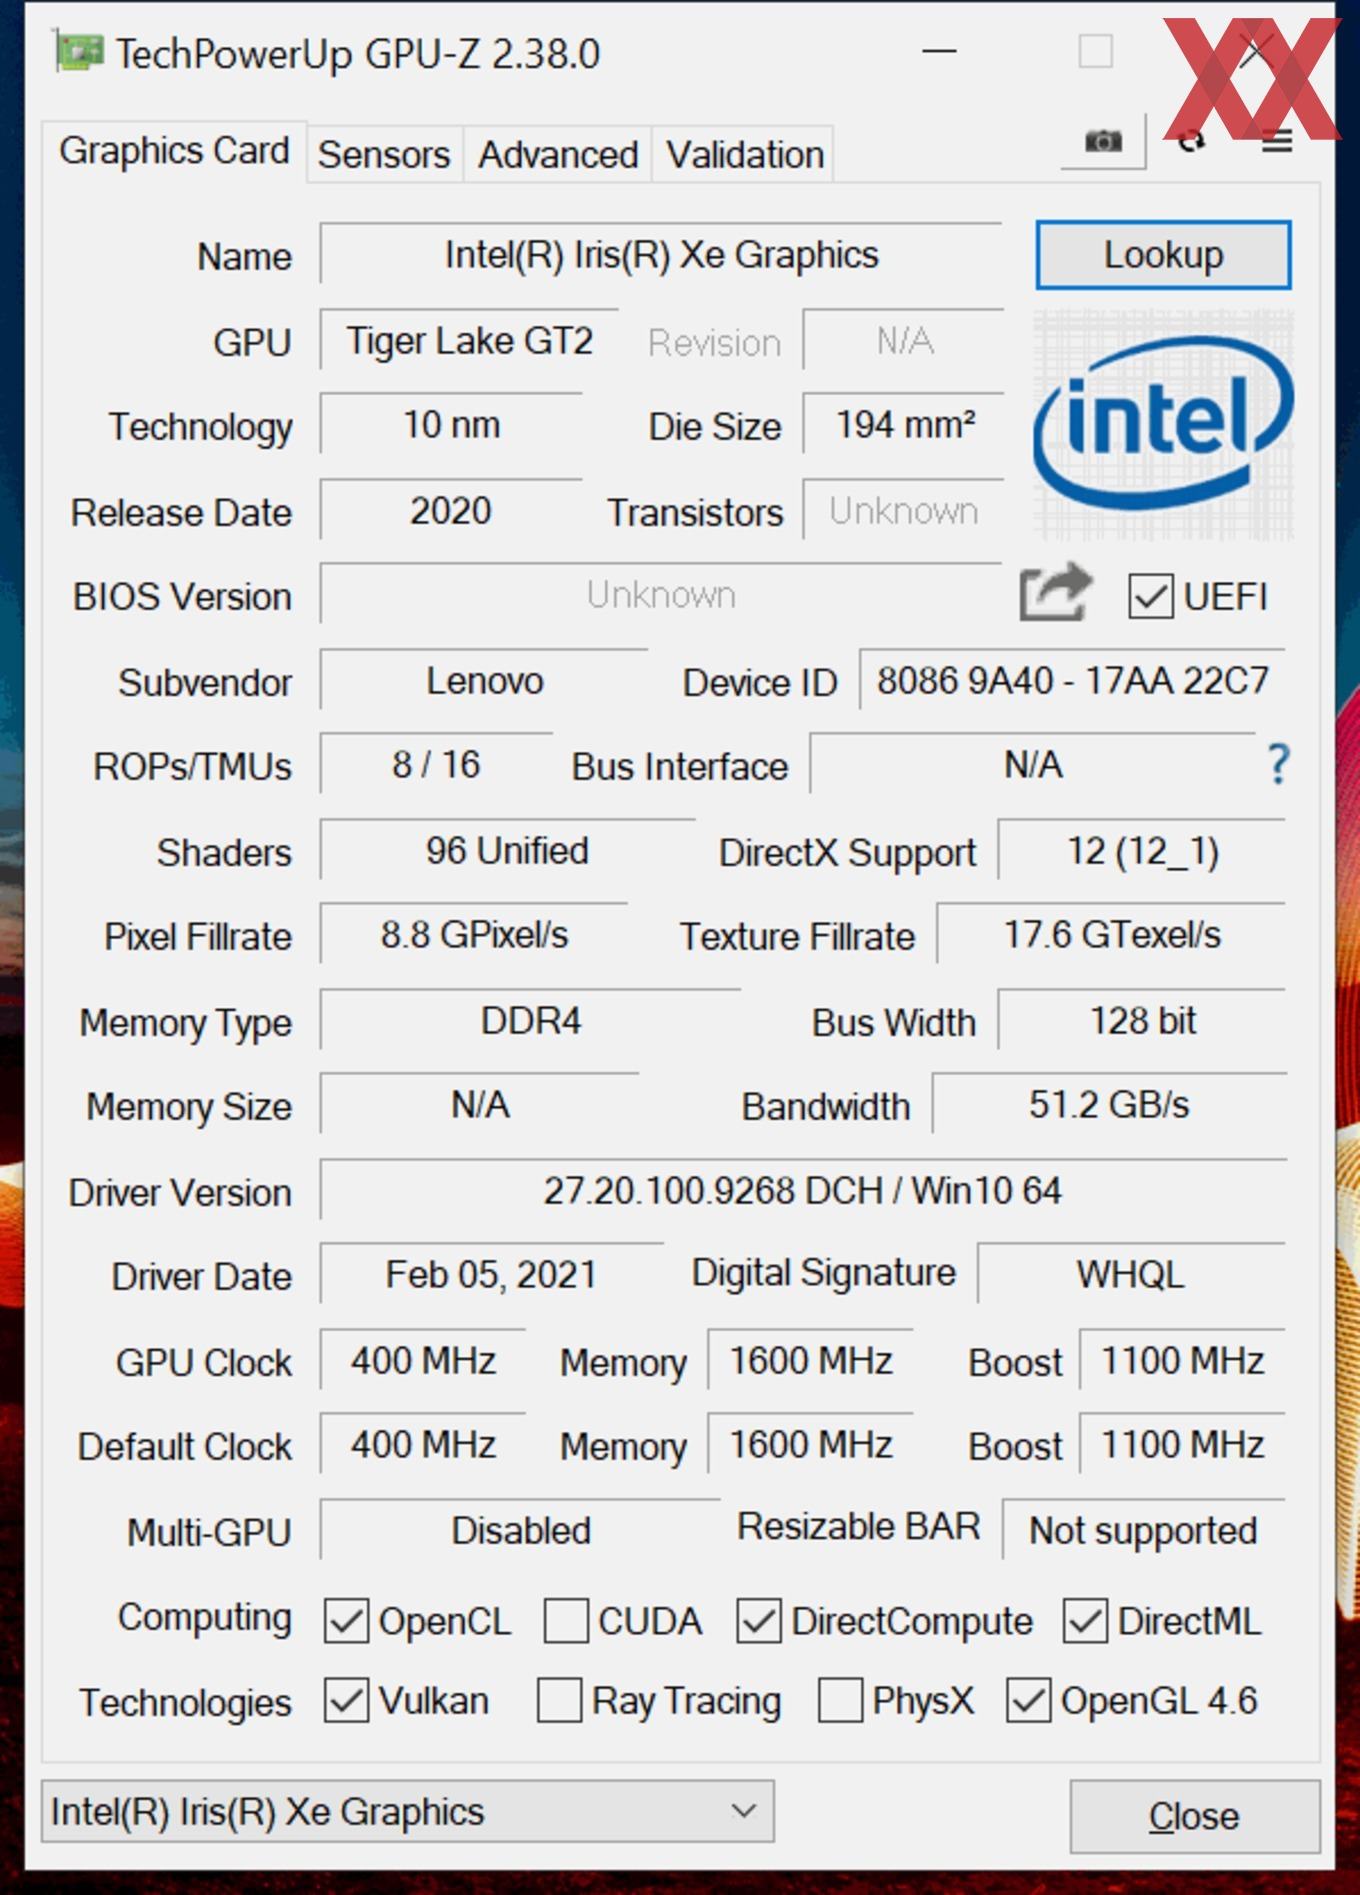The width and height of the screenshot is (1360, 1895).
Task: Click the GPU-Z app icon in title bar
Action: (79, 52)
